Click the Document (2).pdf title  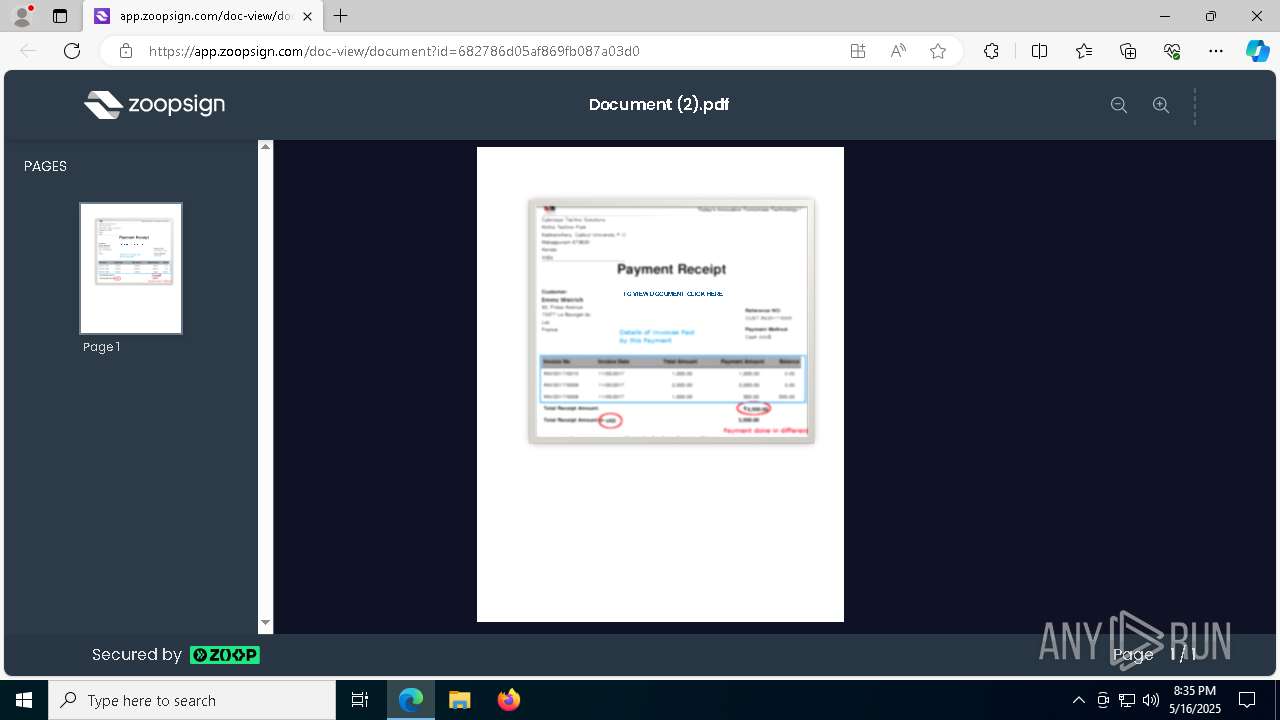point(659,105)
